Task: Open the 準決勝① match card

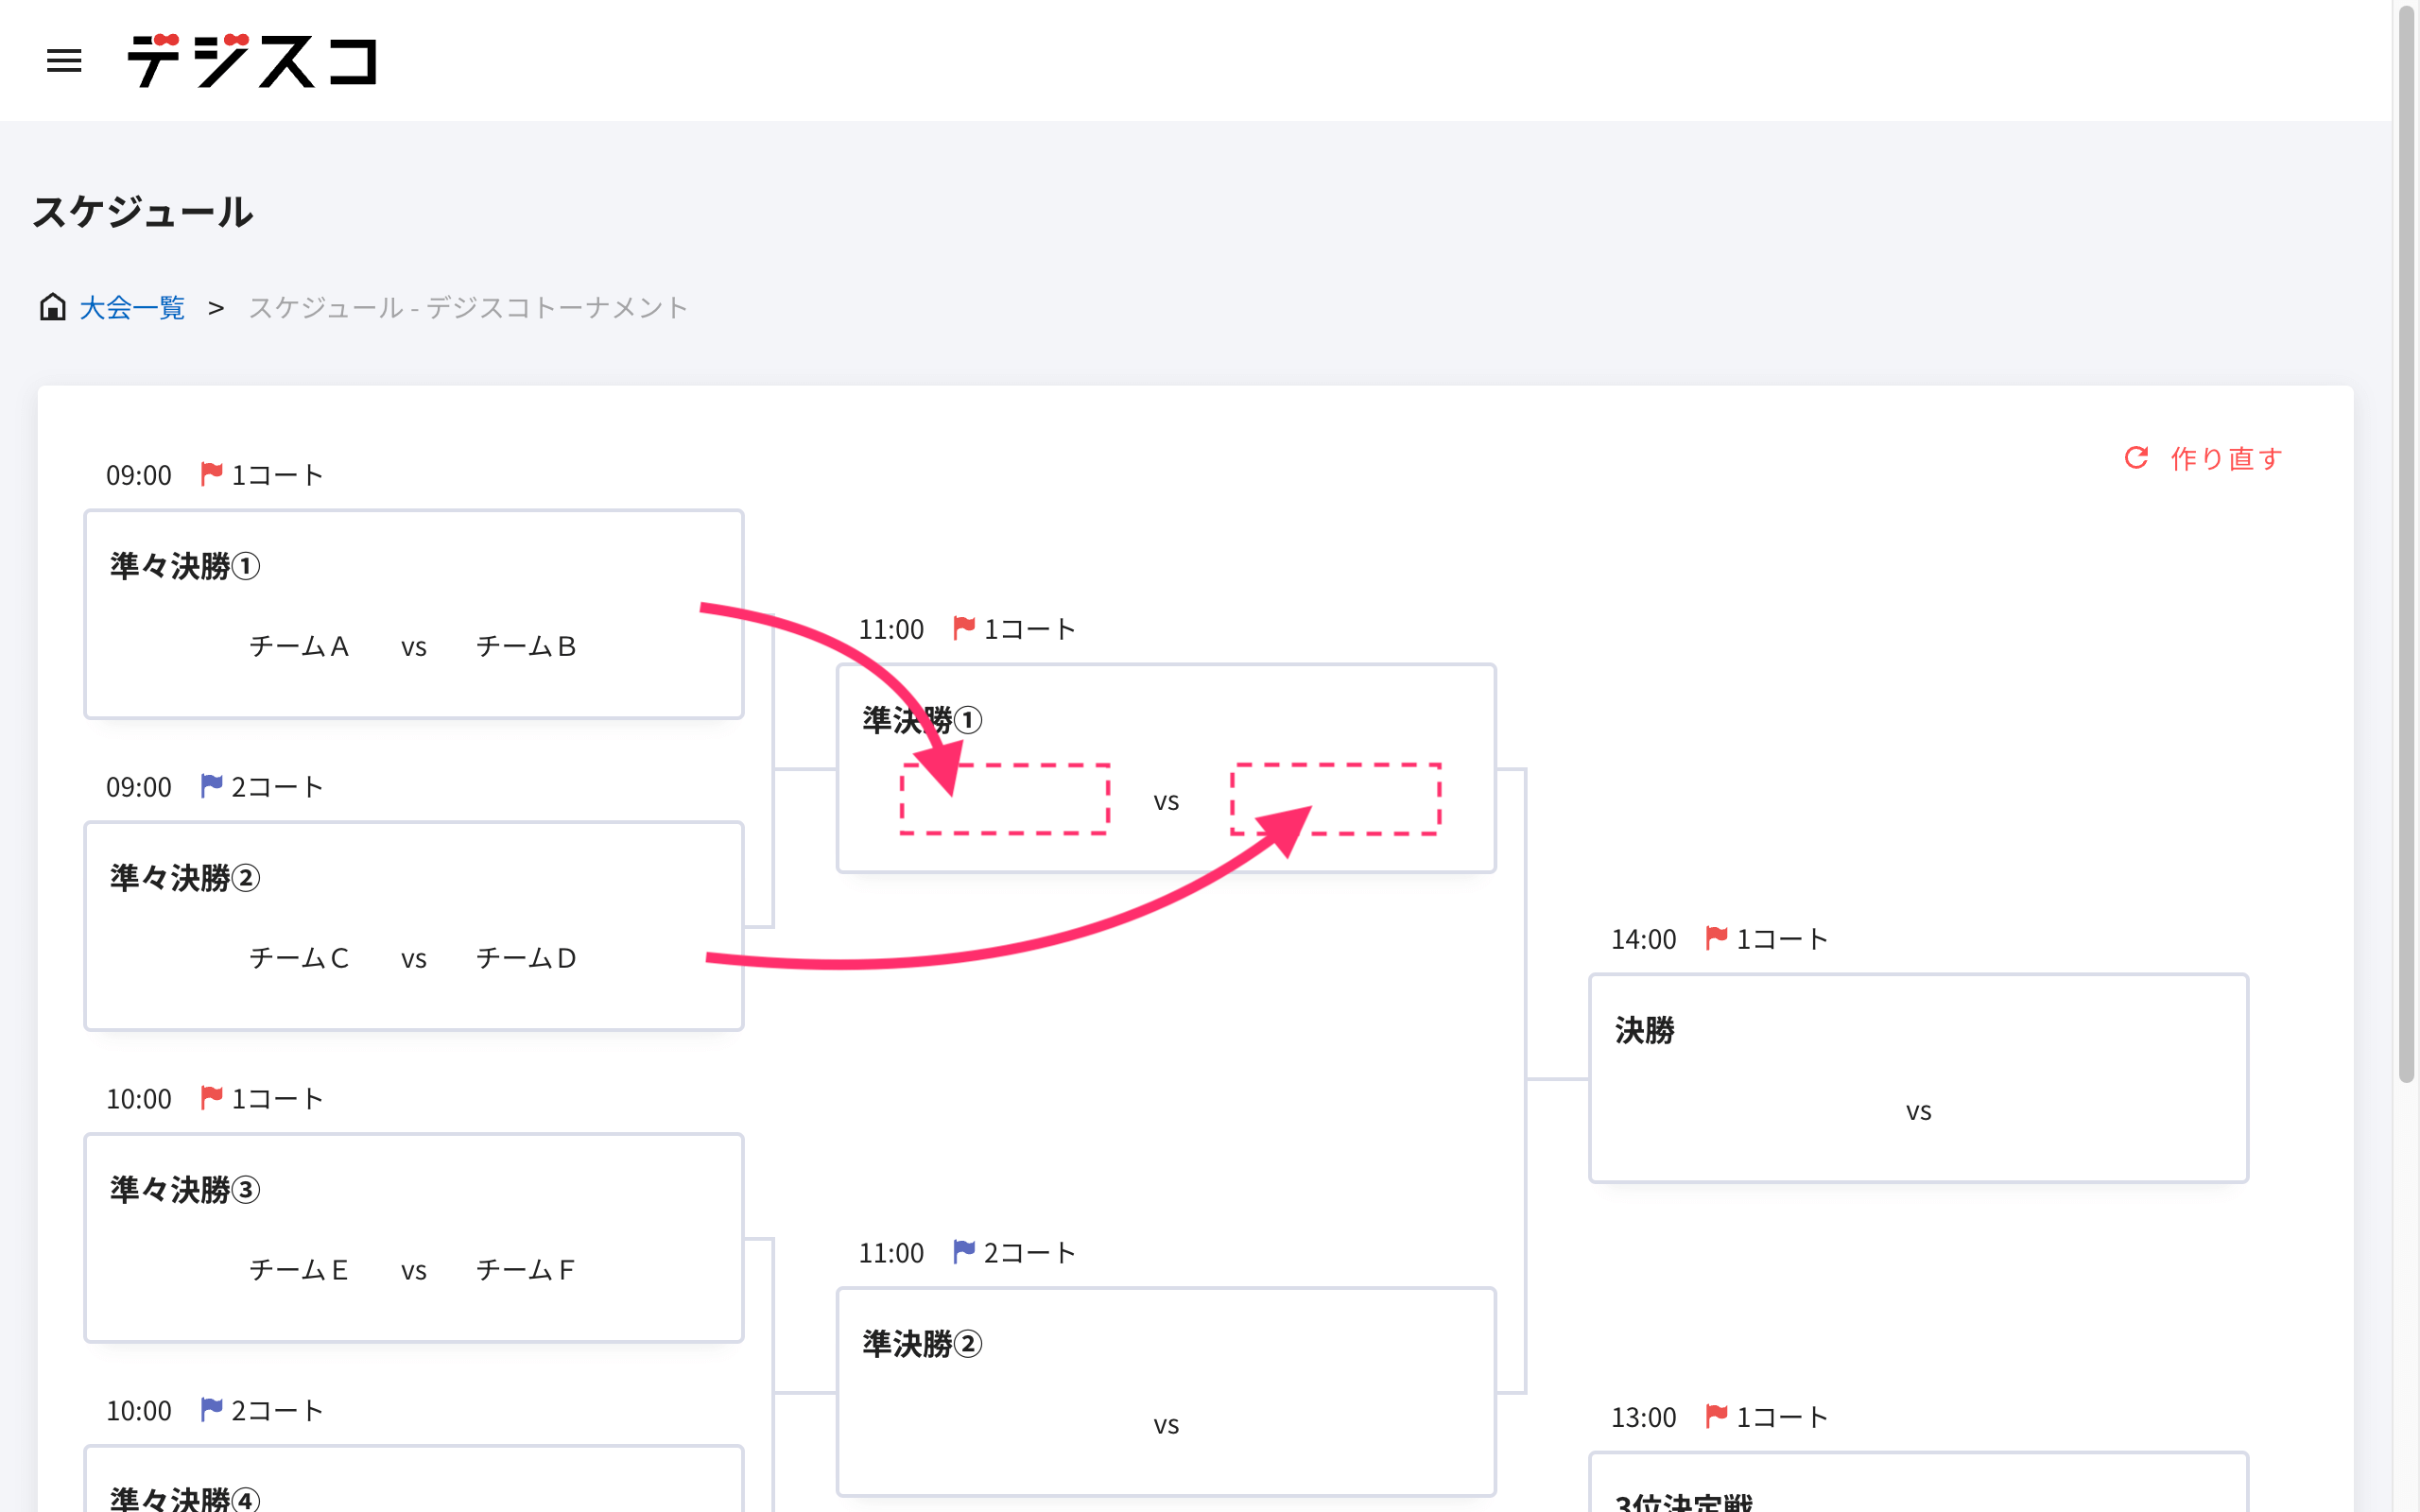Action: (x=1166, y=768)
